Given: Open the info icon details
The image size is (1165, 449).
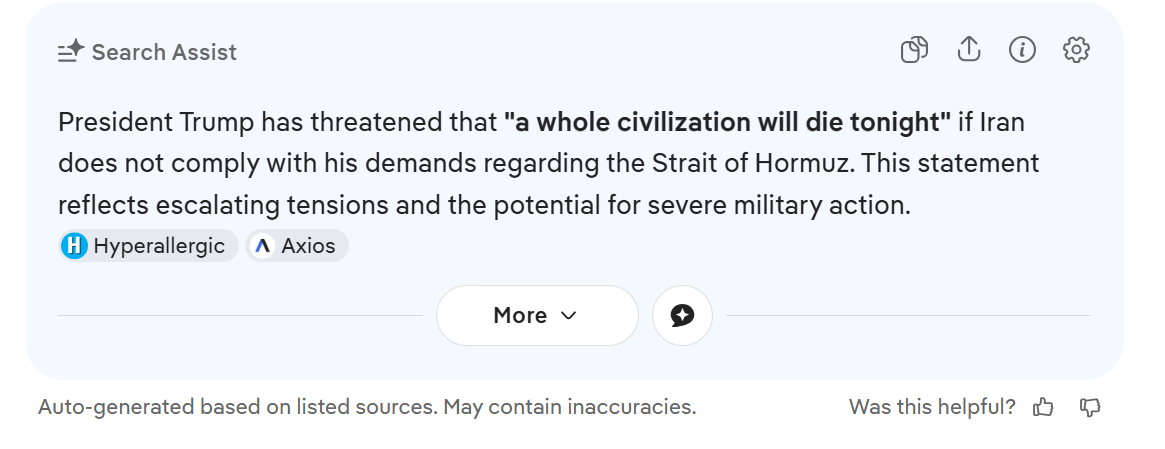Looking at the screenshot, I should click(x=1022, y=50).
